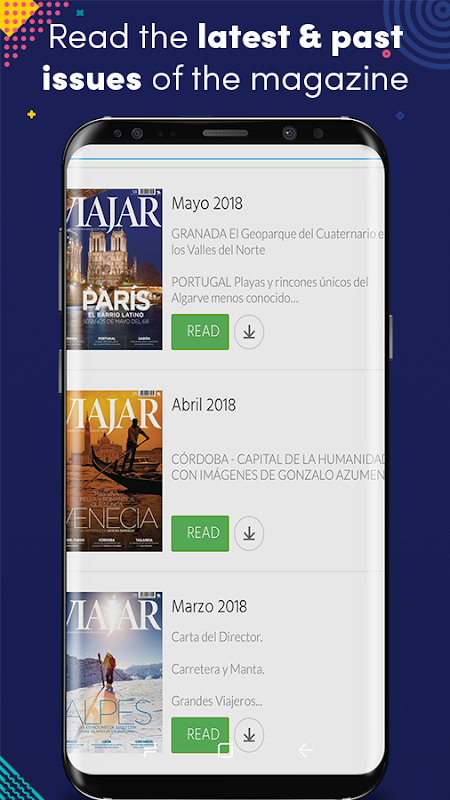The image size is (450, 800).
Task: Select the Abril 2018 title
Action: (204, 405)
